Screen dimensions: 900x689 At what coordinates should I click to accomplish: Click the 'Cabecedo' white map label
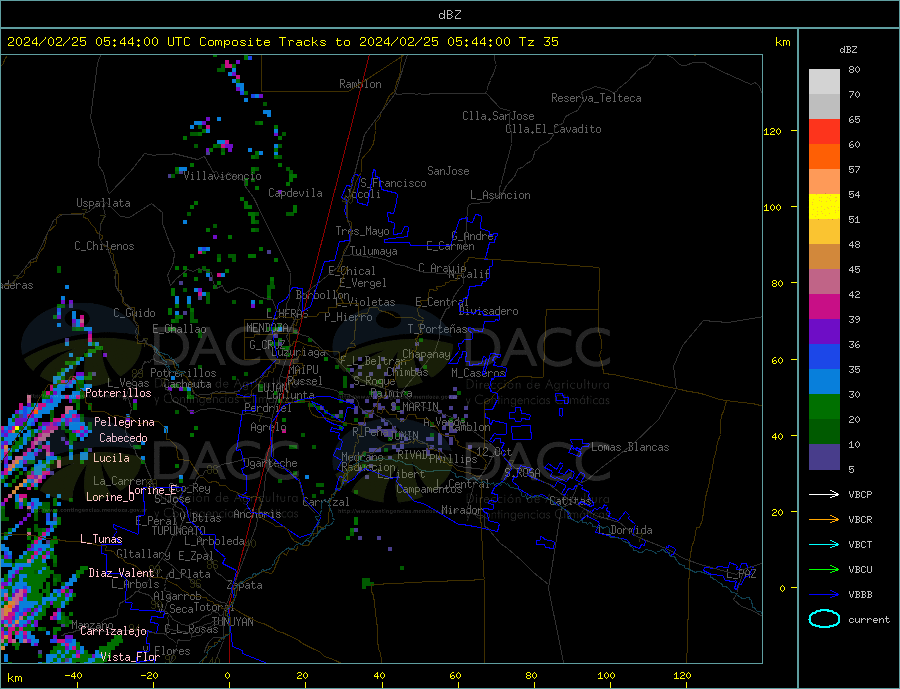123,438
